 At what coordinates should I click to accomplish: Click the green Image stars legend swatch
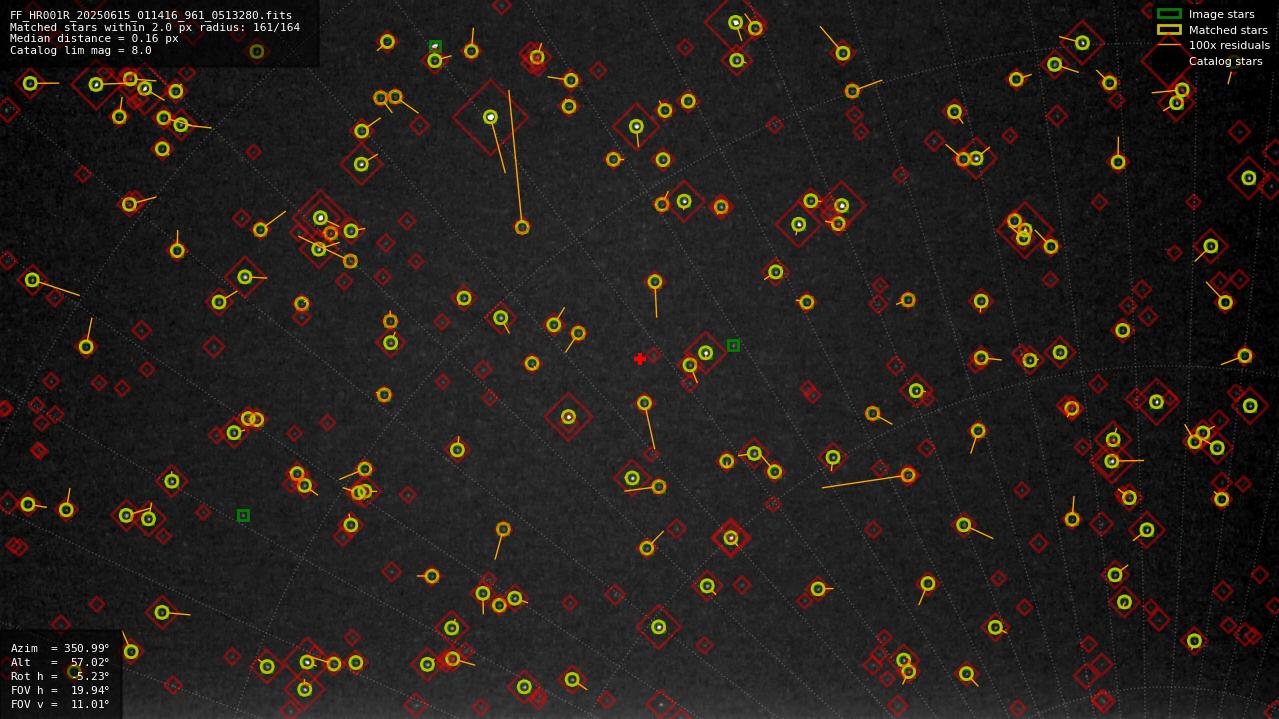click(x=1169, y=14)
